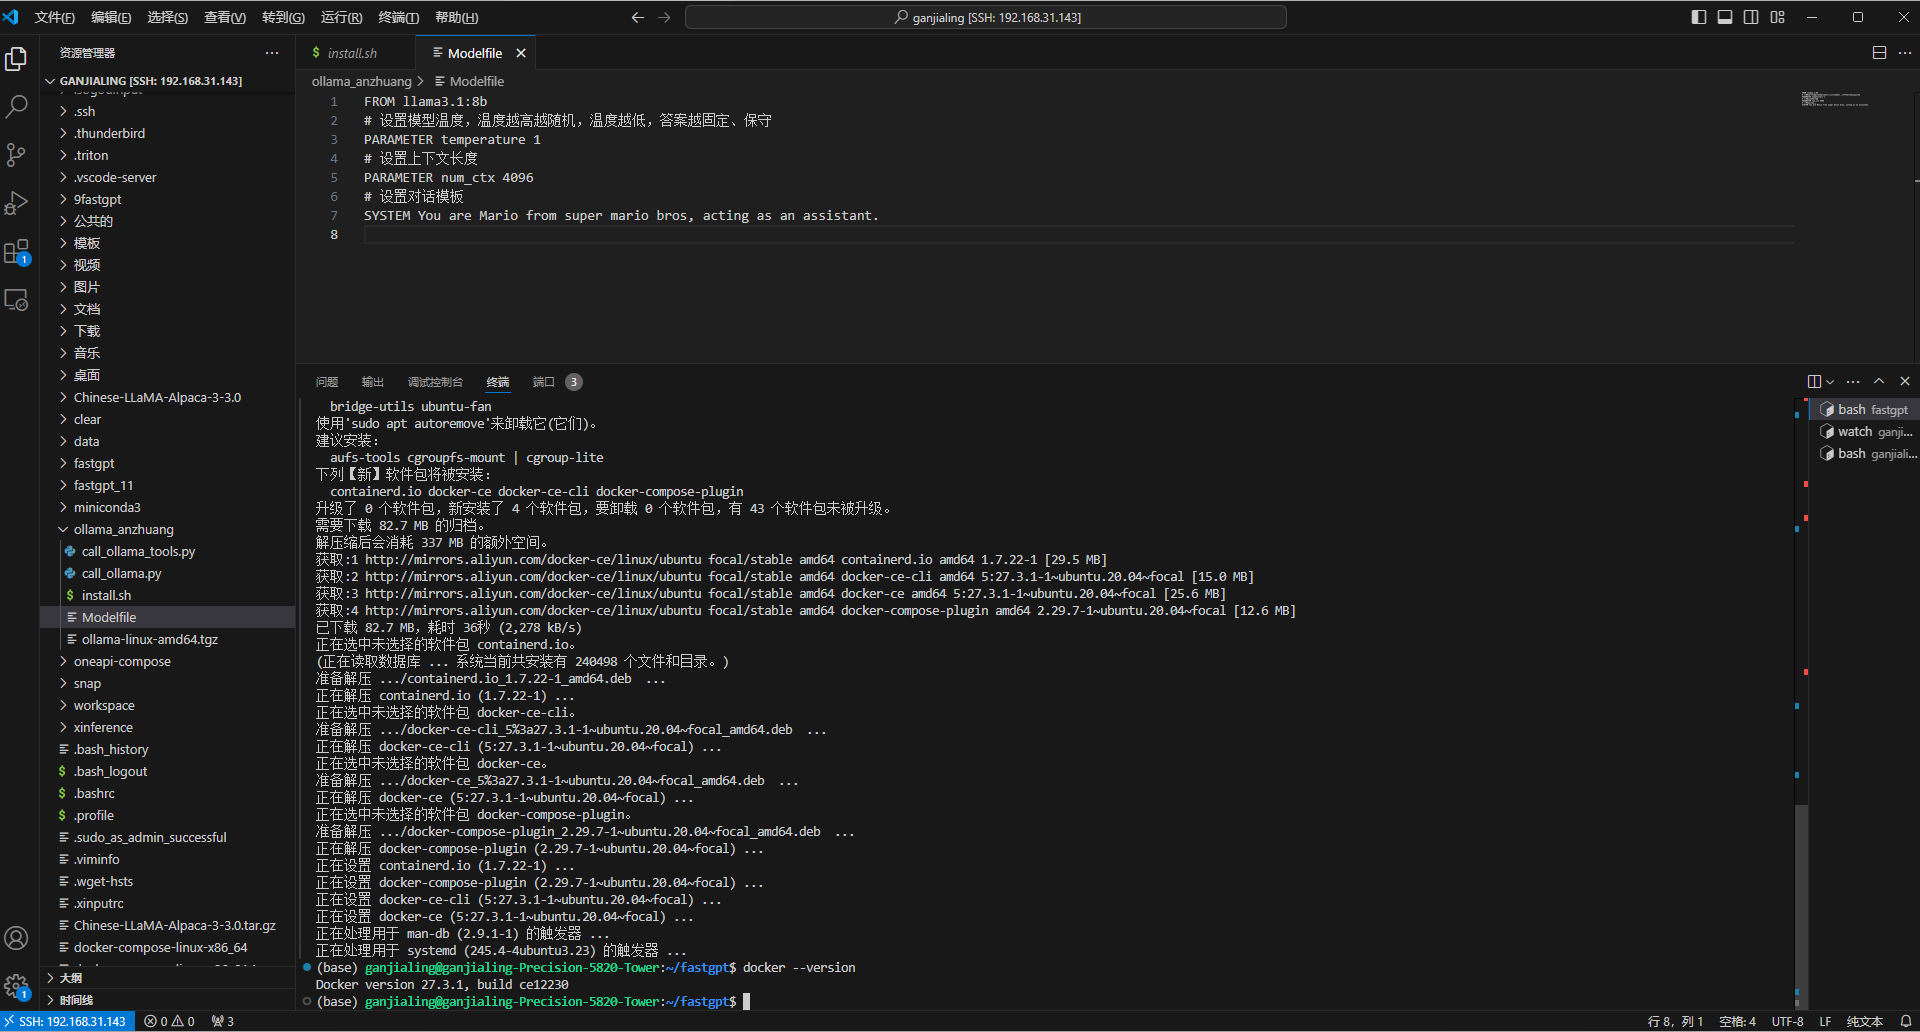Open the Extensions view

16,252
